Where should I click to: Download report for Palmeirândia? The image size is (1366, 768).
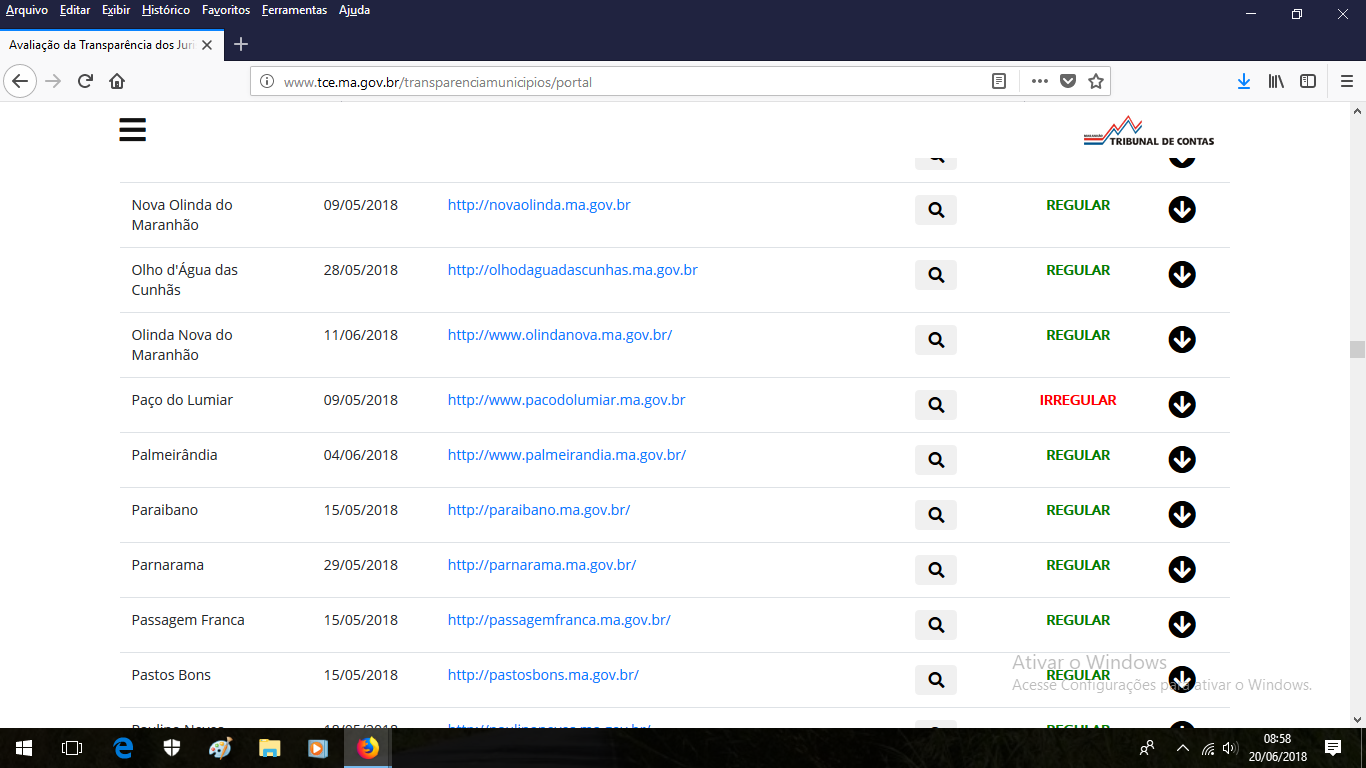click(x=1182, y=459)
